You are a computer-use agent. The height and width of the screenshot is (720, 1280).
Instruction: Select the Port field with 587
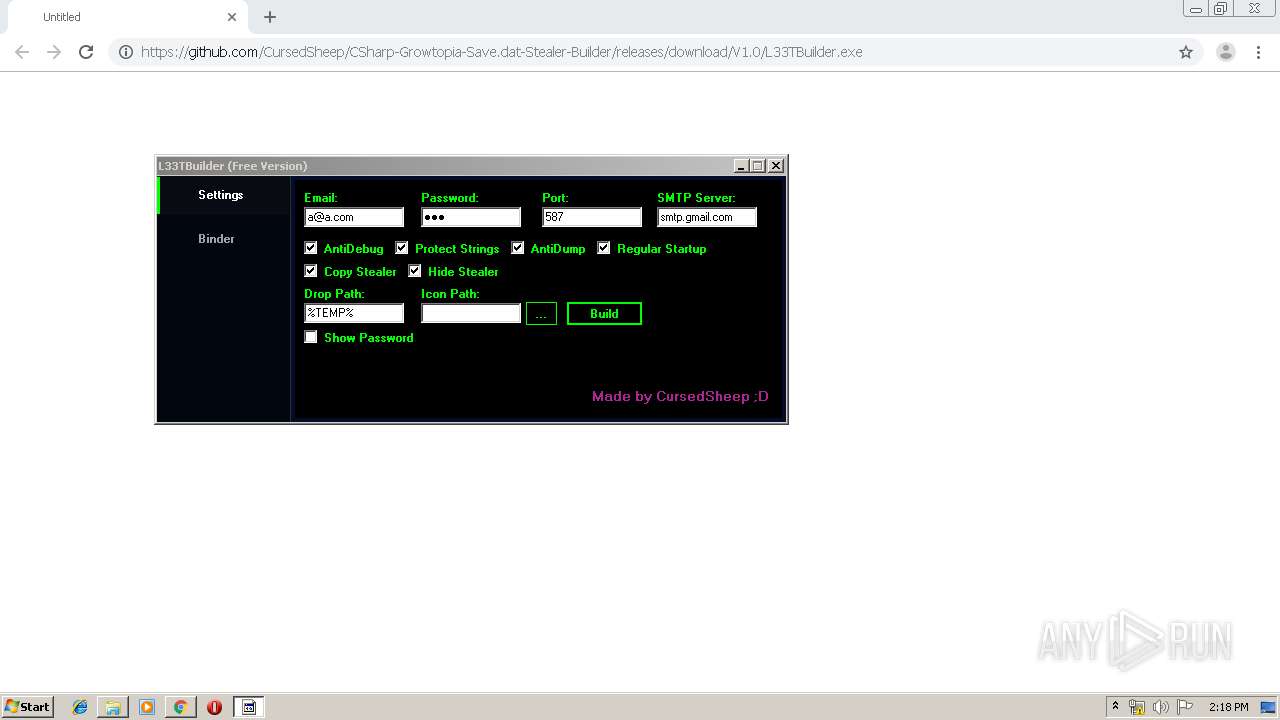[592, 217]
